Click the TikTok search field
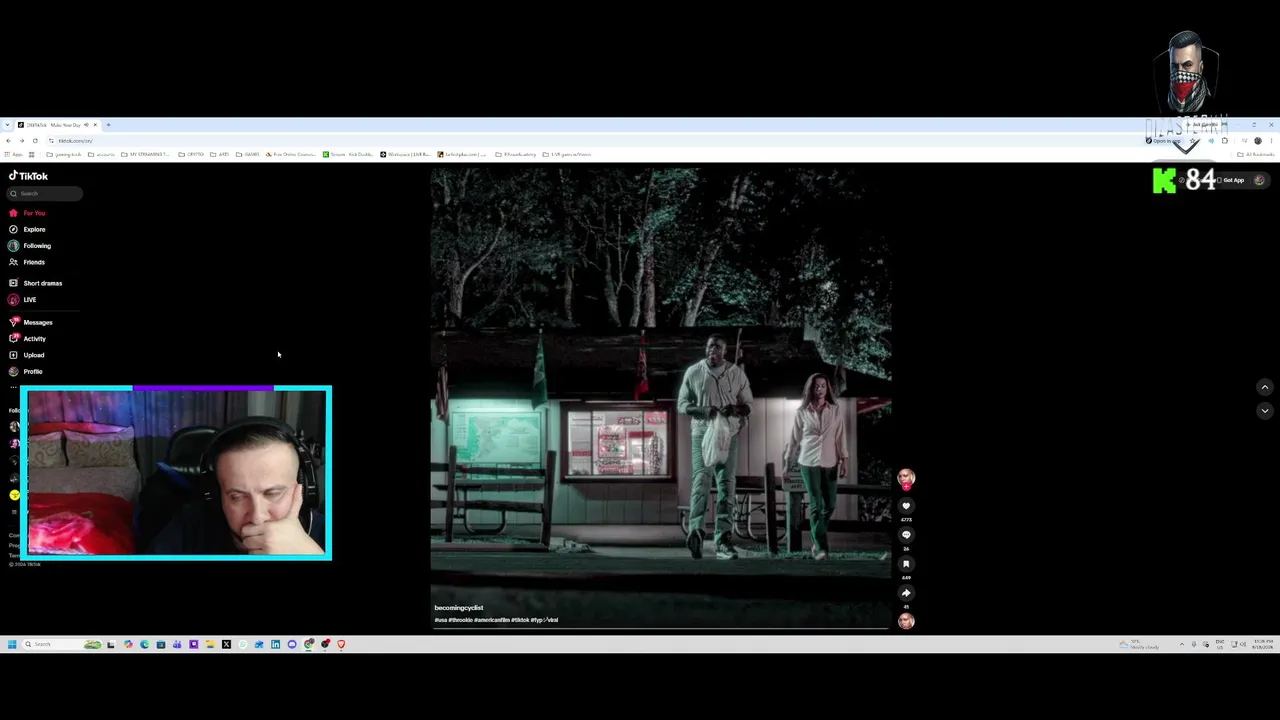1280x720 pixels. [45, 193]
